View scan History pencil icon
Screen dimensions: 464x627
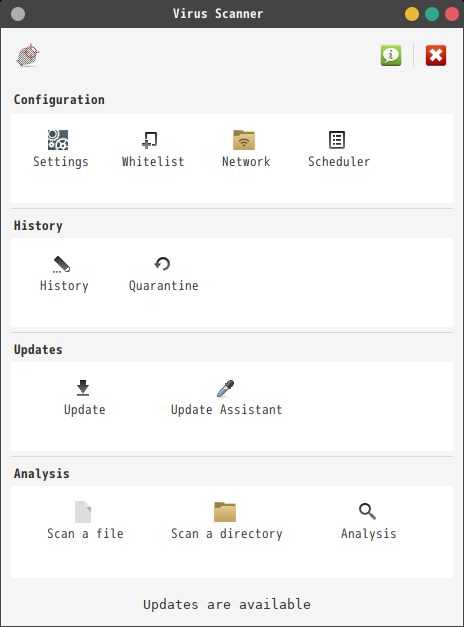[x=62, y=264]
